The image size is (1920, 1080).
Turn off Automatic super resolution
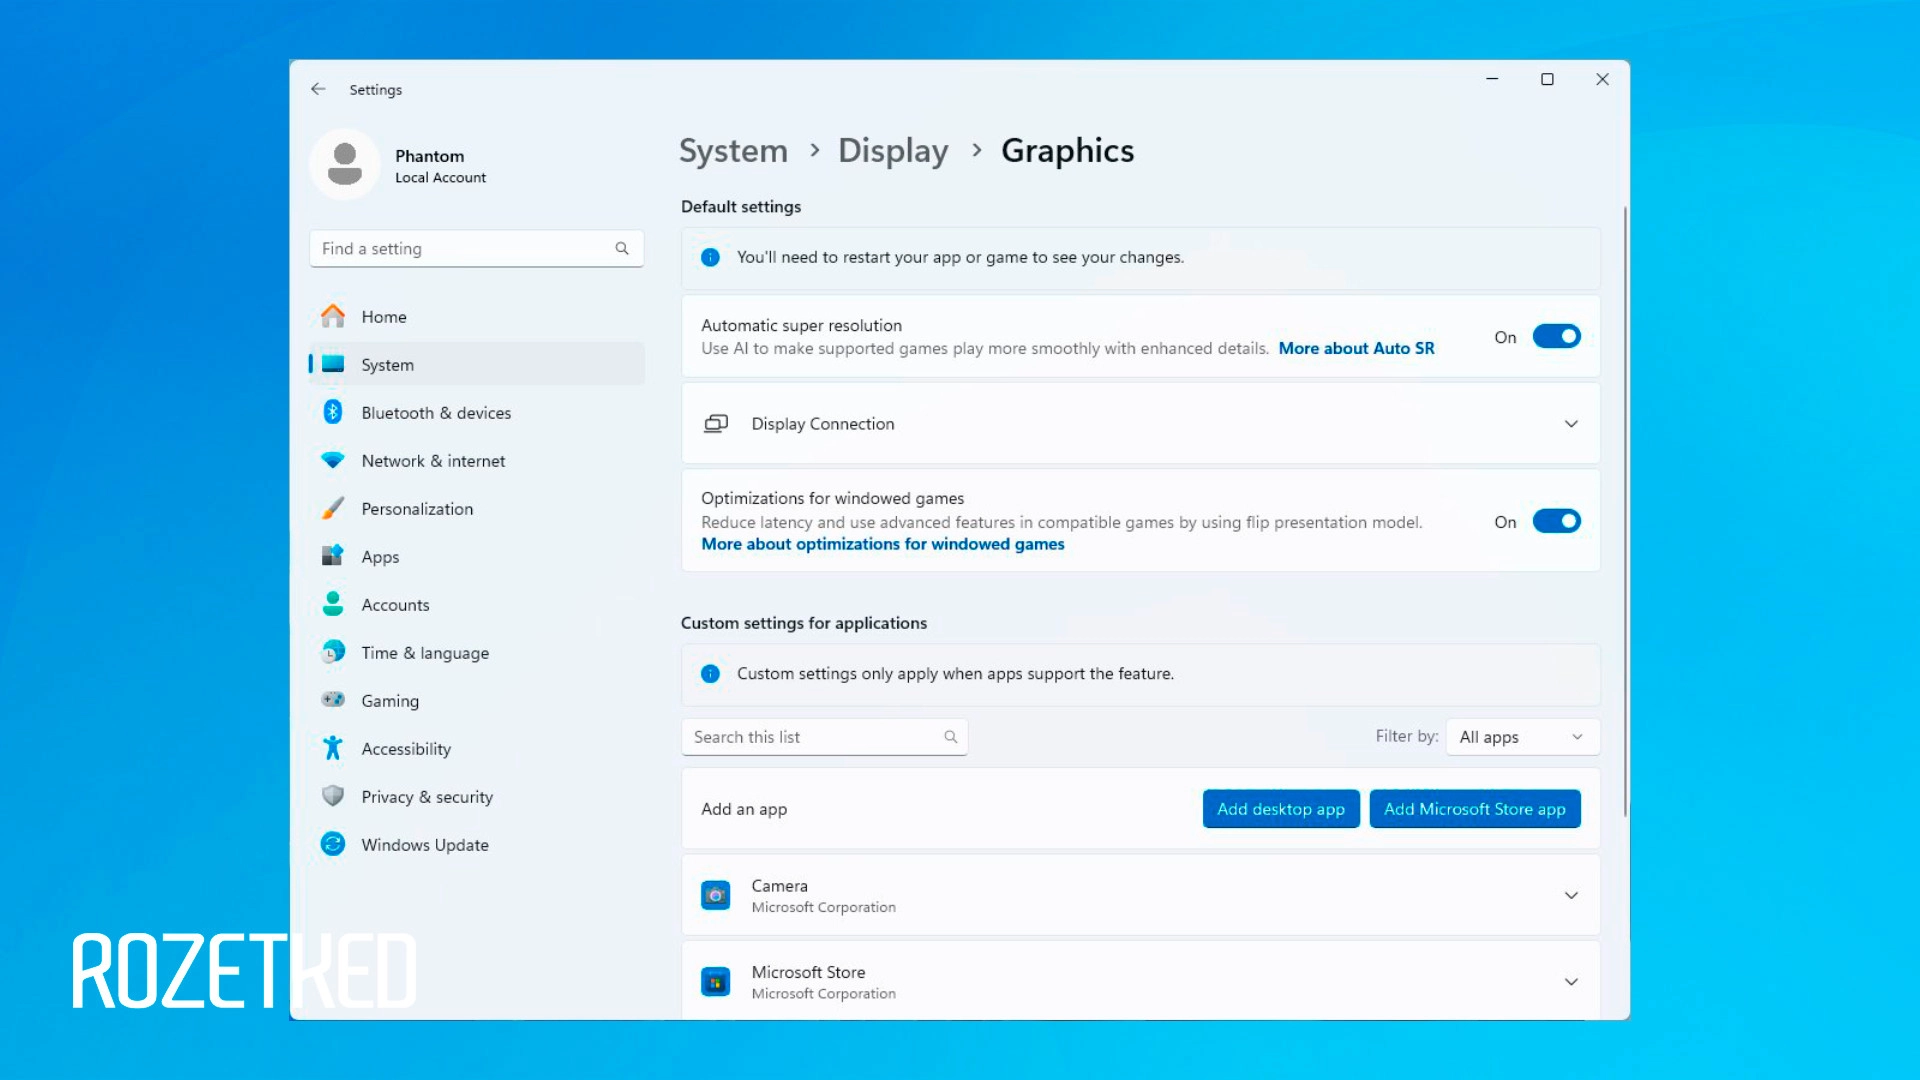[x=1556, y=336]
